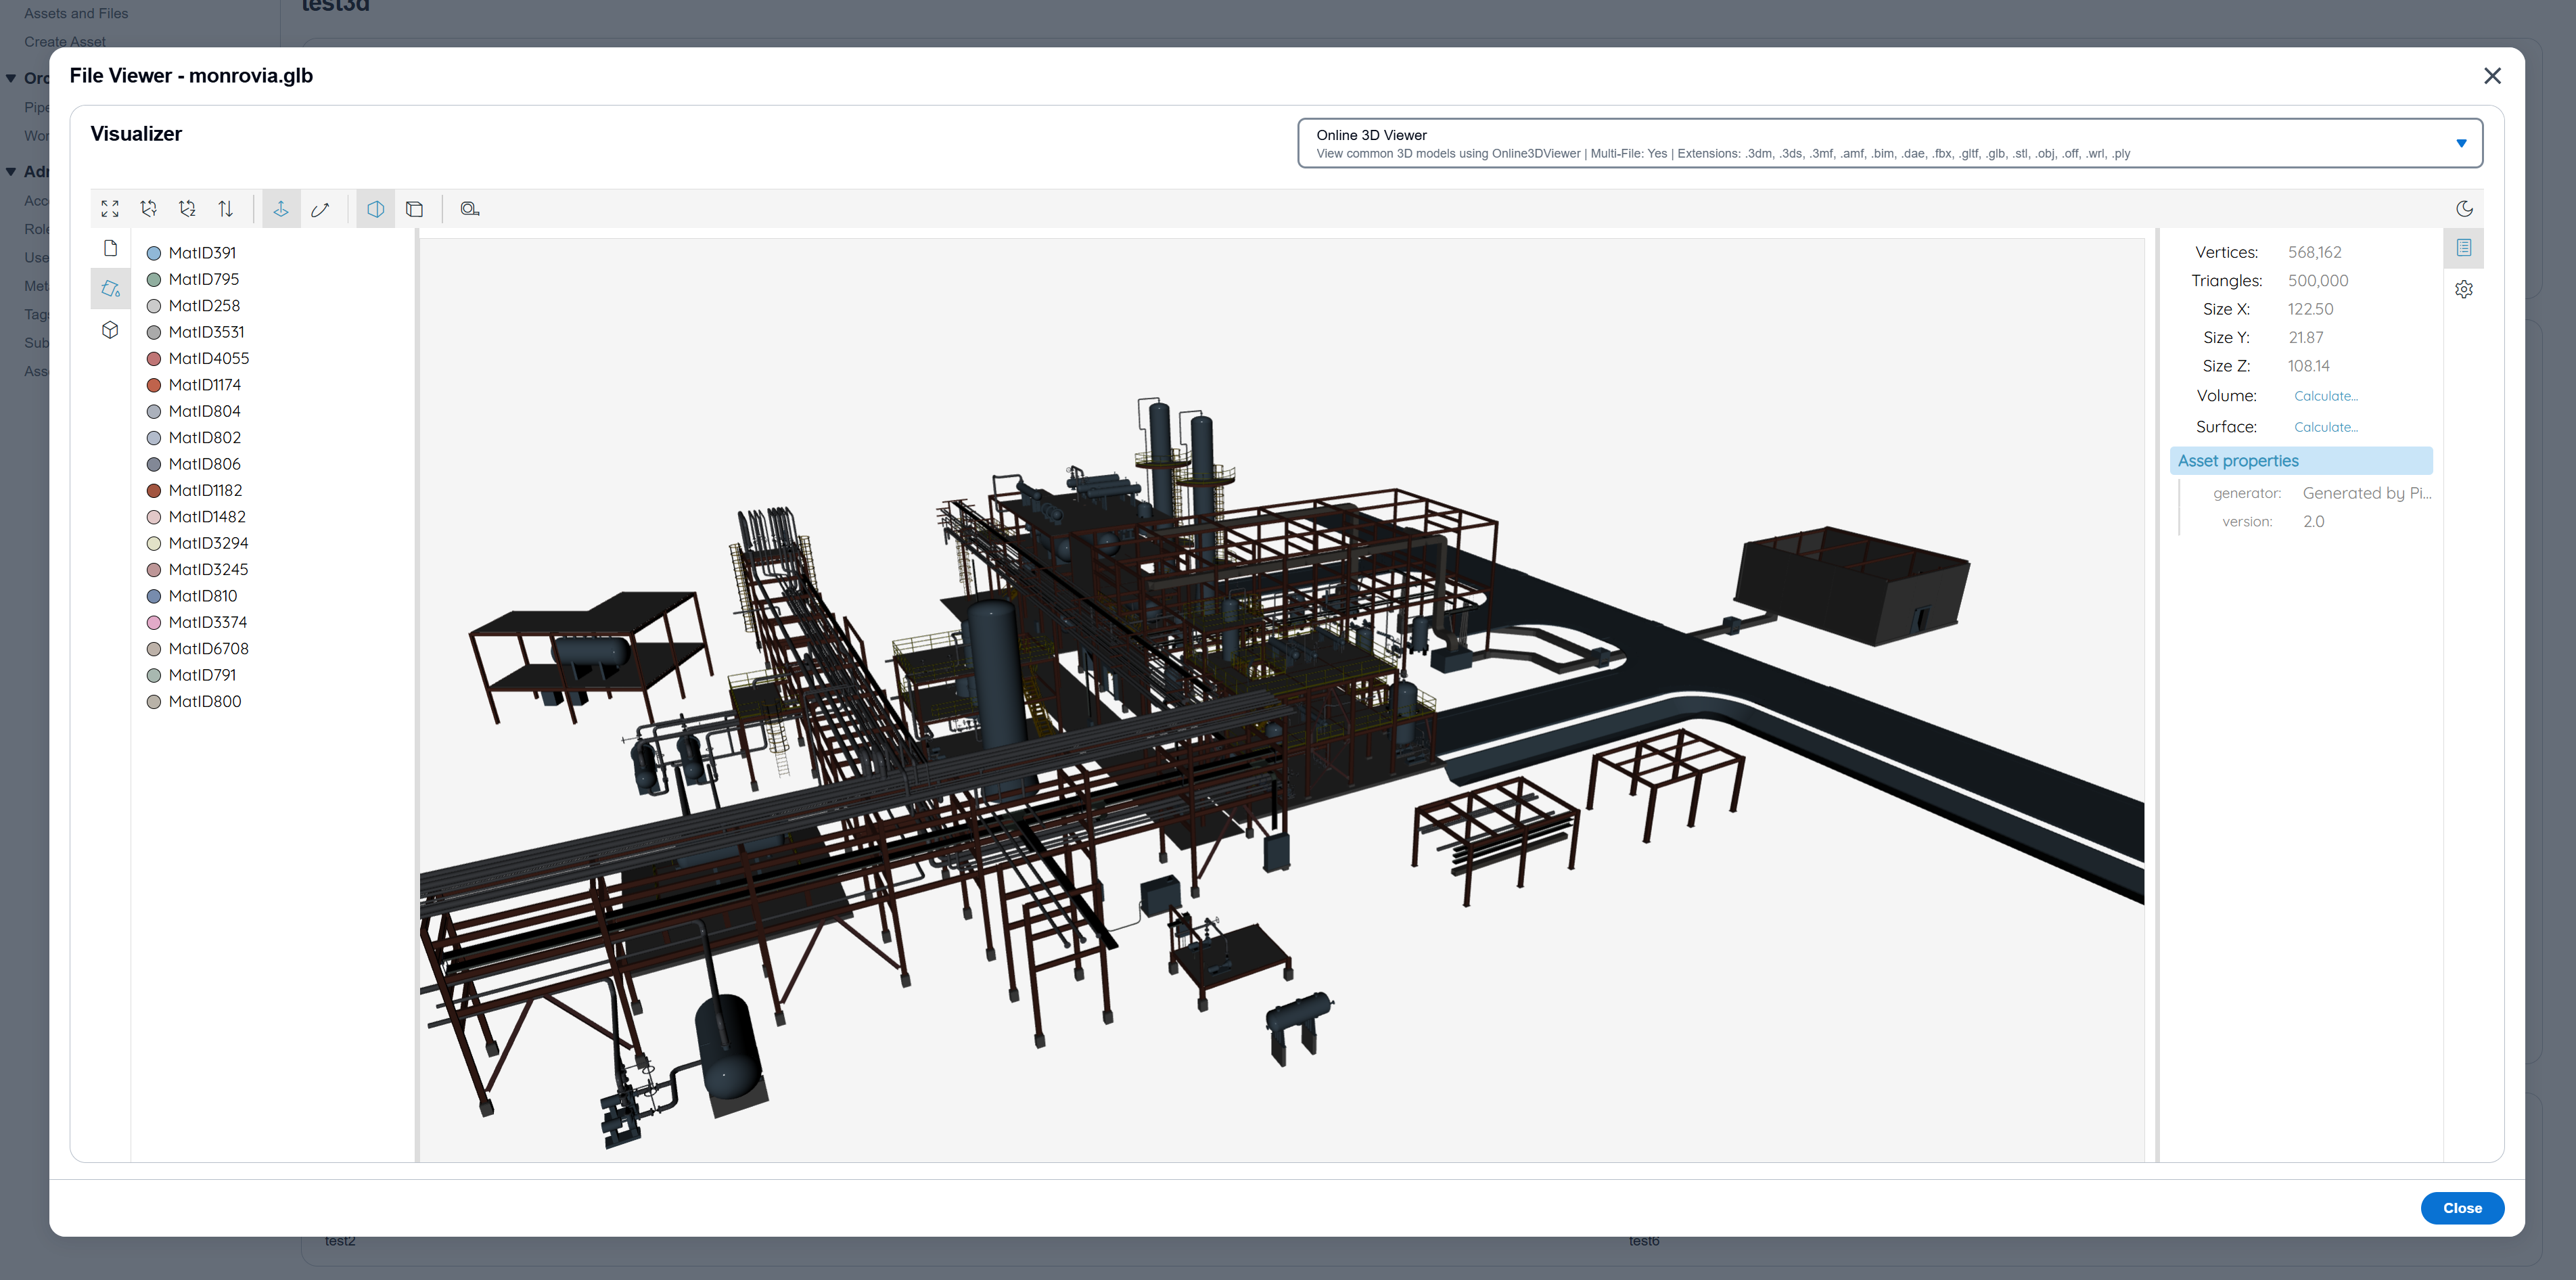Image resolution: width=2576 pixels, height=1280 pixels.
Task: Click the 3D refinery model viewport
Action: tap(1281, 700)
